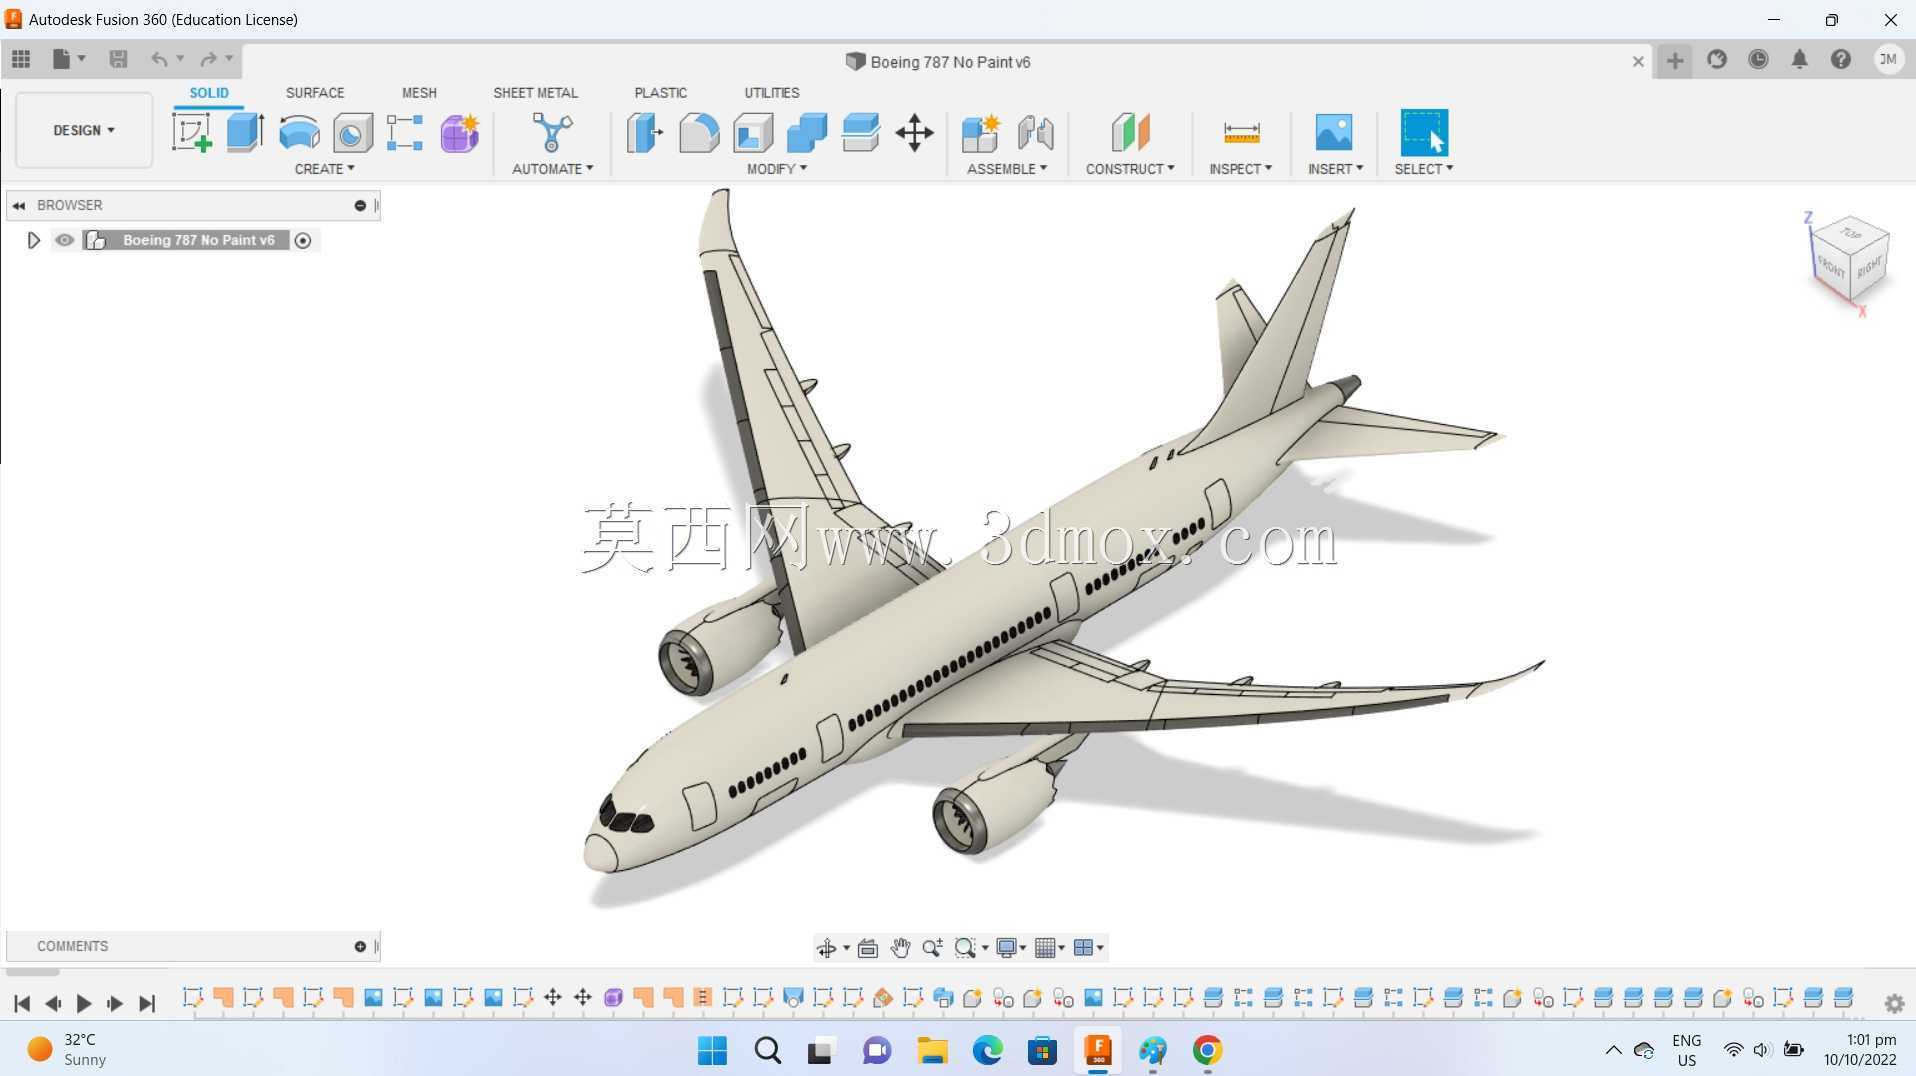
Task: Open the Viewports layout dropdown
Action: (x=1088, y=948)
